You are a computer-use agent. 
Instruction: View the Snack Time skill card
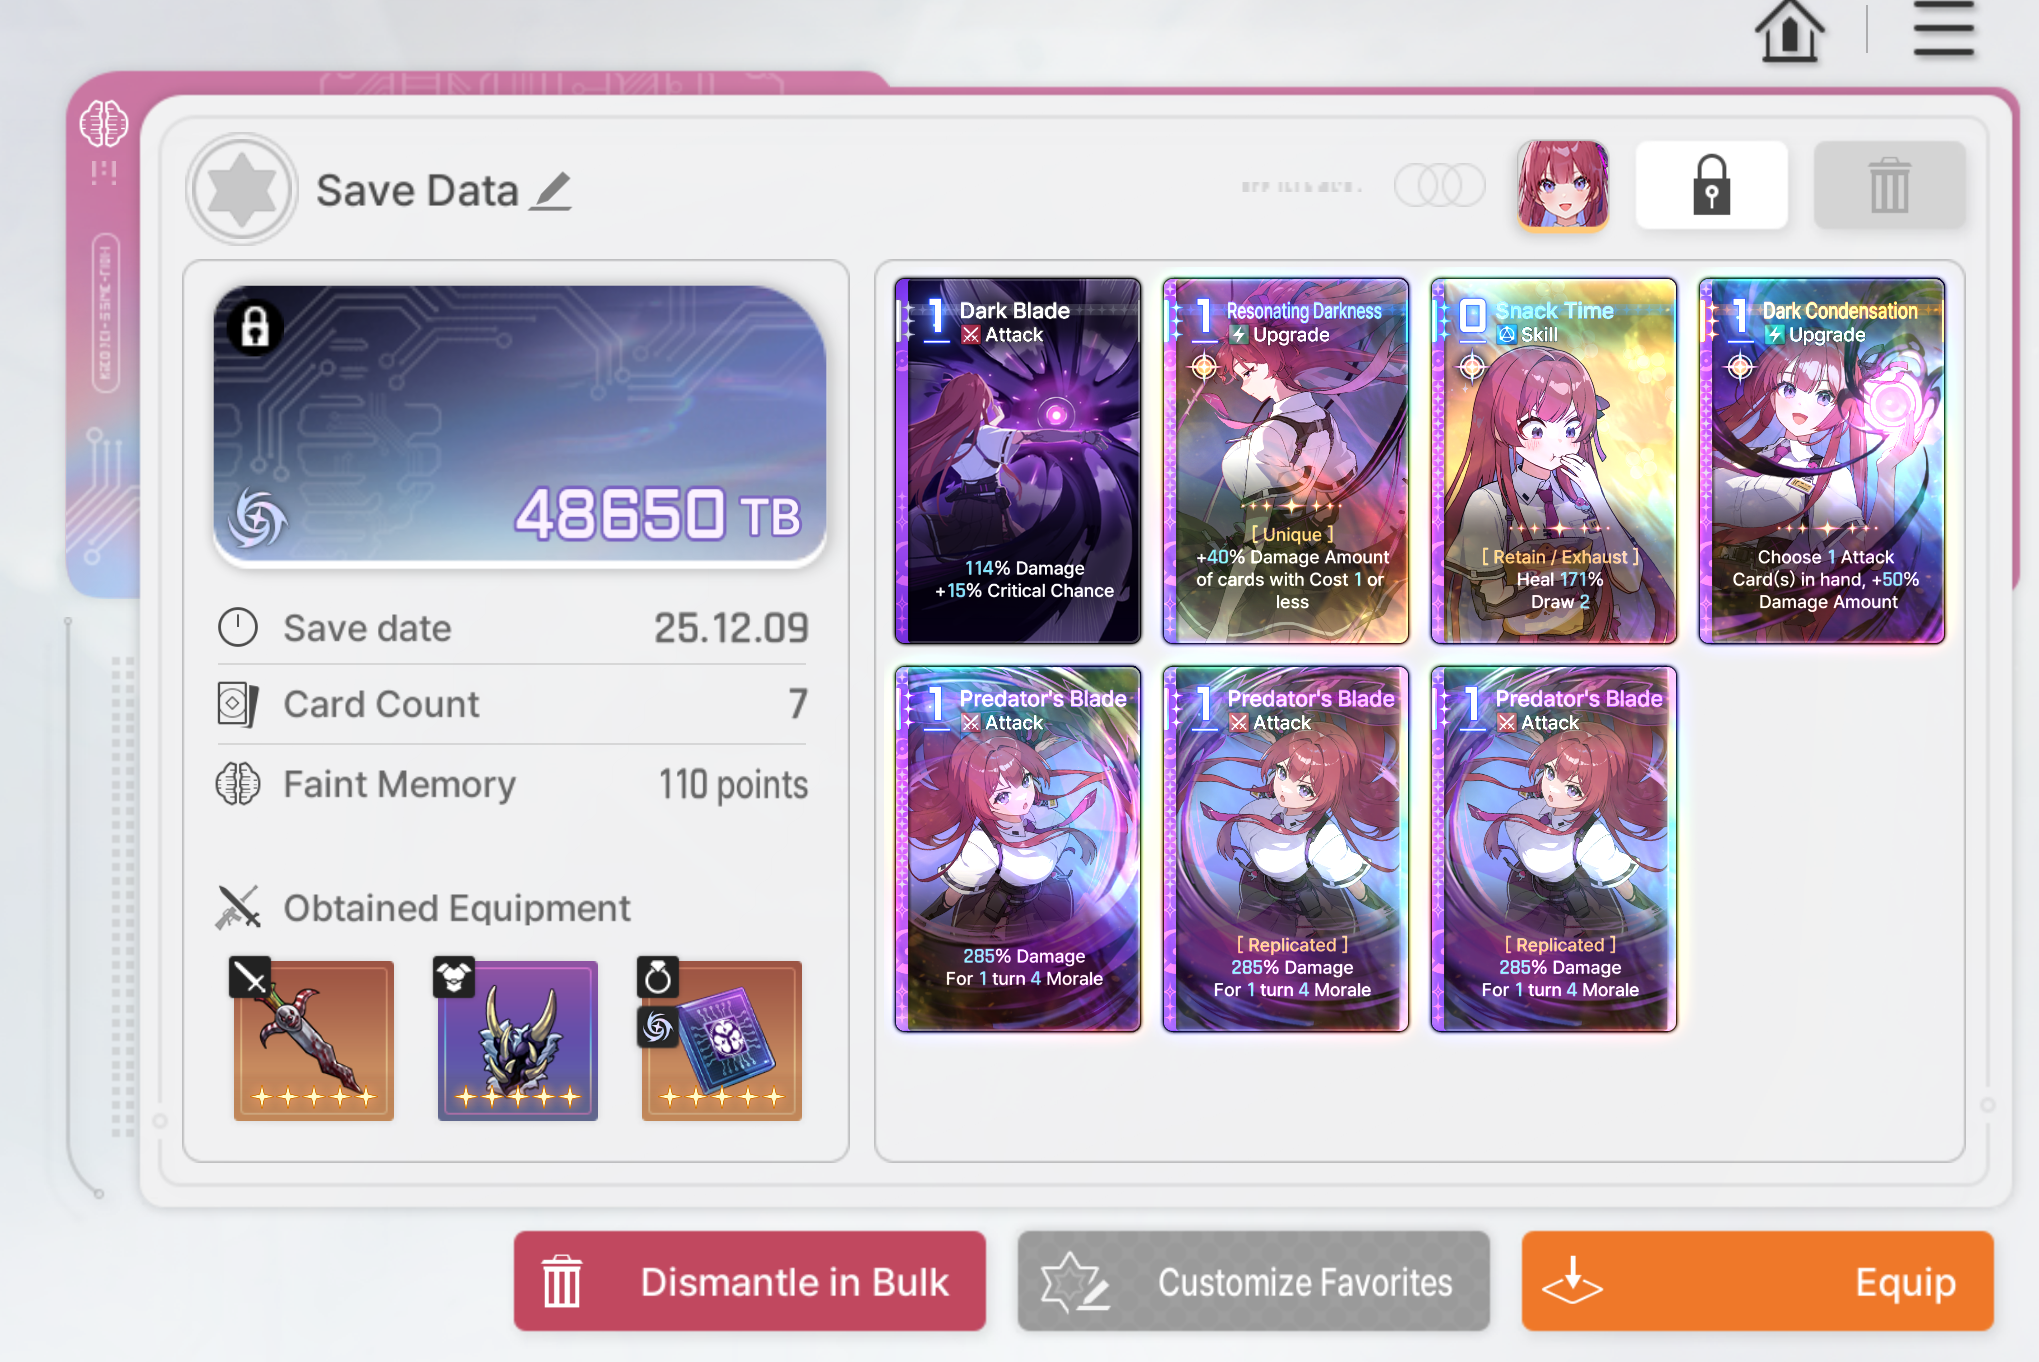pyautogui.click(x=1554, y=461)
